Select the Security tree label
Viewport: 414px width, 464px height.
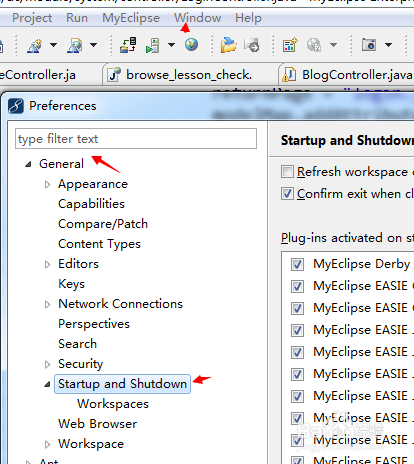pyautogui.click(x=80, y=364)
